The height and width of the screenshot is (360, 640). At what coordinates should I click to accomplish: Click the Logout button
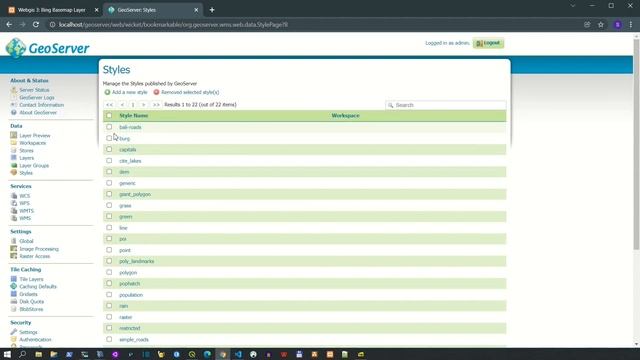[488, 43]
